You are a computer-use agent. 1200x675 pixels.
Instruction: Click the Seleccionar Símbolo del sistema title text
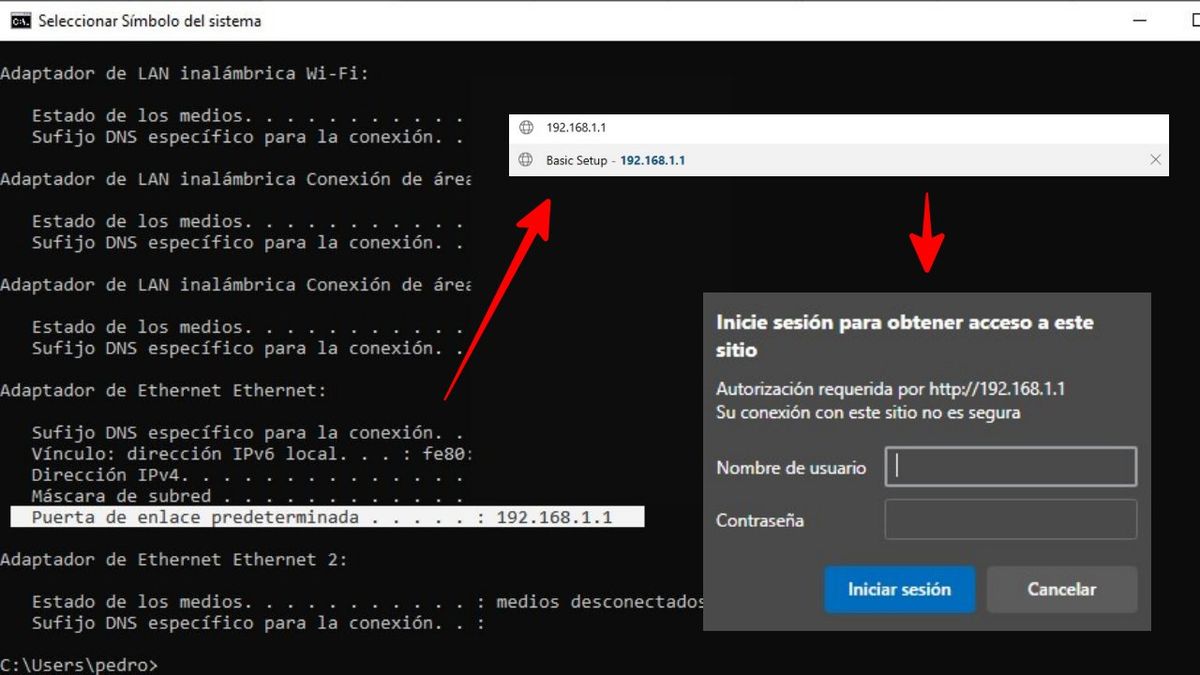(150, 20)
